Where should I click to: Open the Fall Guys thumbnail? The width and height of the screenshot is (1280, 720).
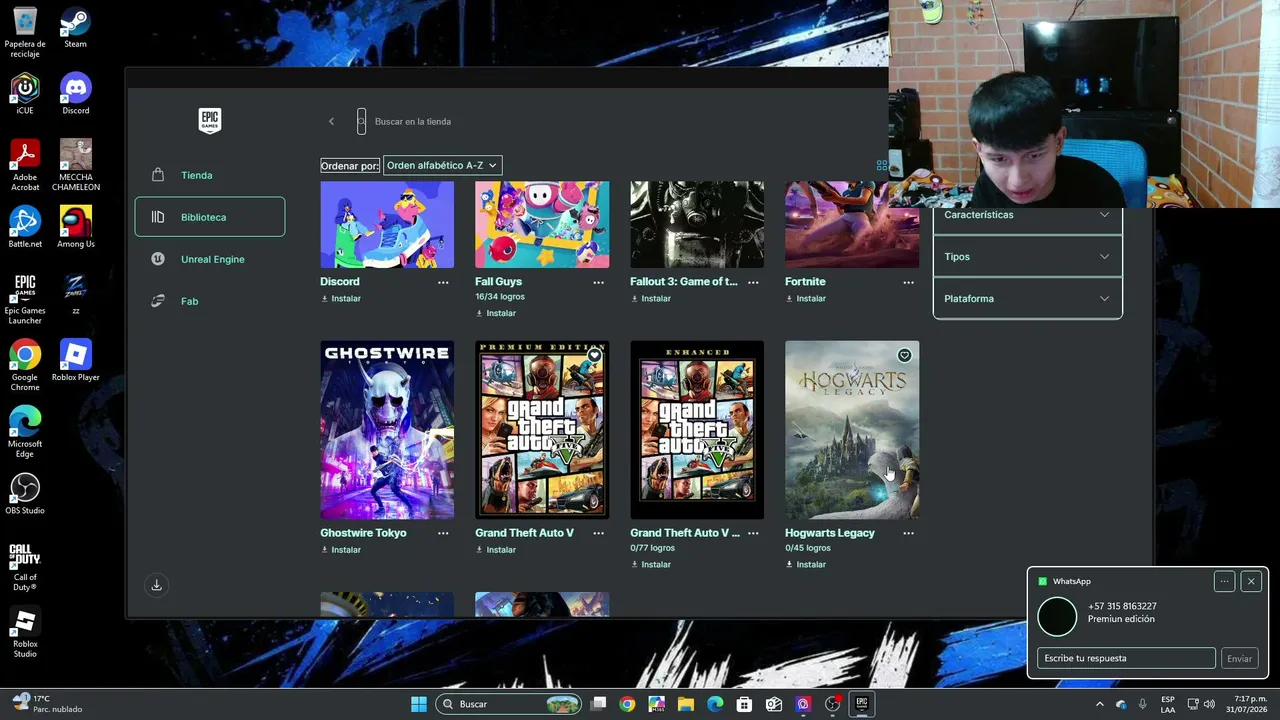pos(542,224)
